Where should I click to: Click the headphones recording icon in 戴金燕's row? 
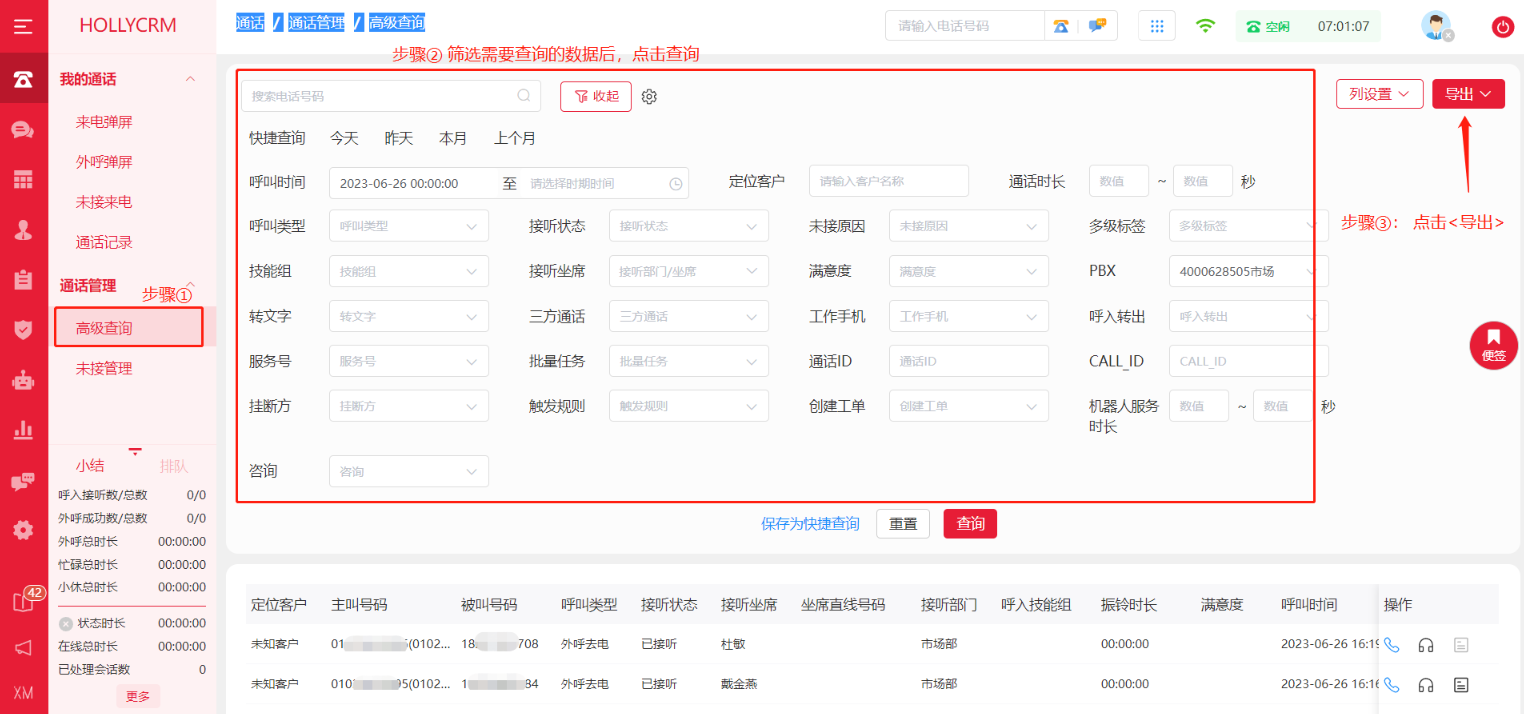point(1426,685)
